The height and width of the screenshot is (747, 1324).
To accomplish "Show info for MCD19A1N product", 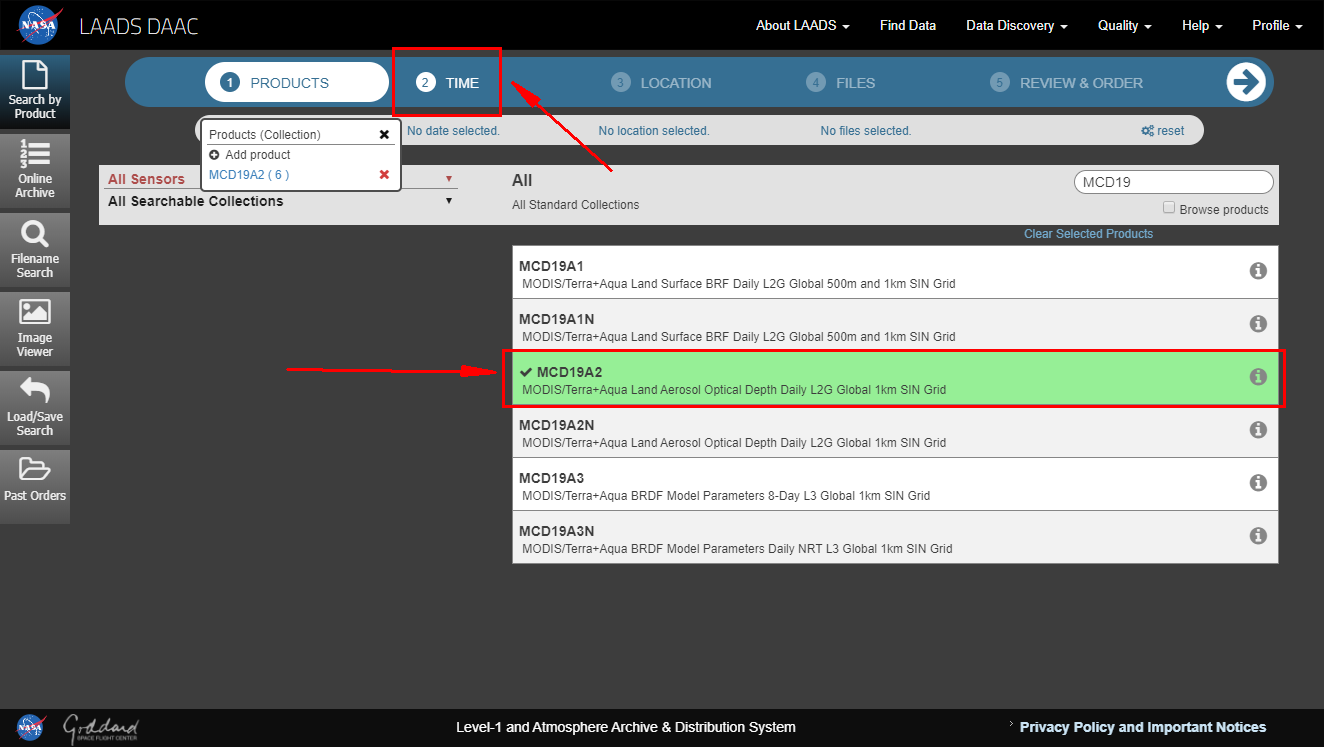I will click(1259, 324).
